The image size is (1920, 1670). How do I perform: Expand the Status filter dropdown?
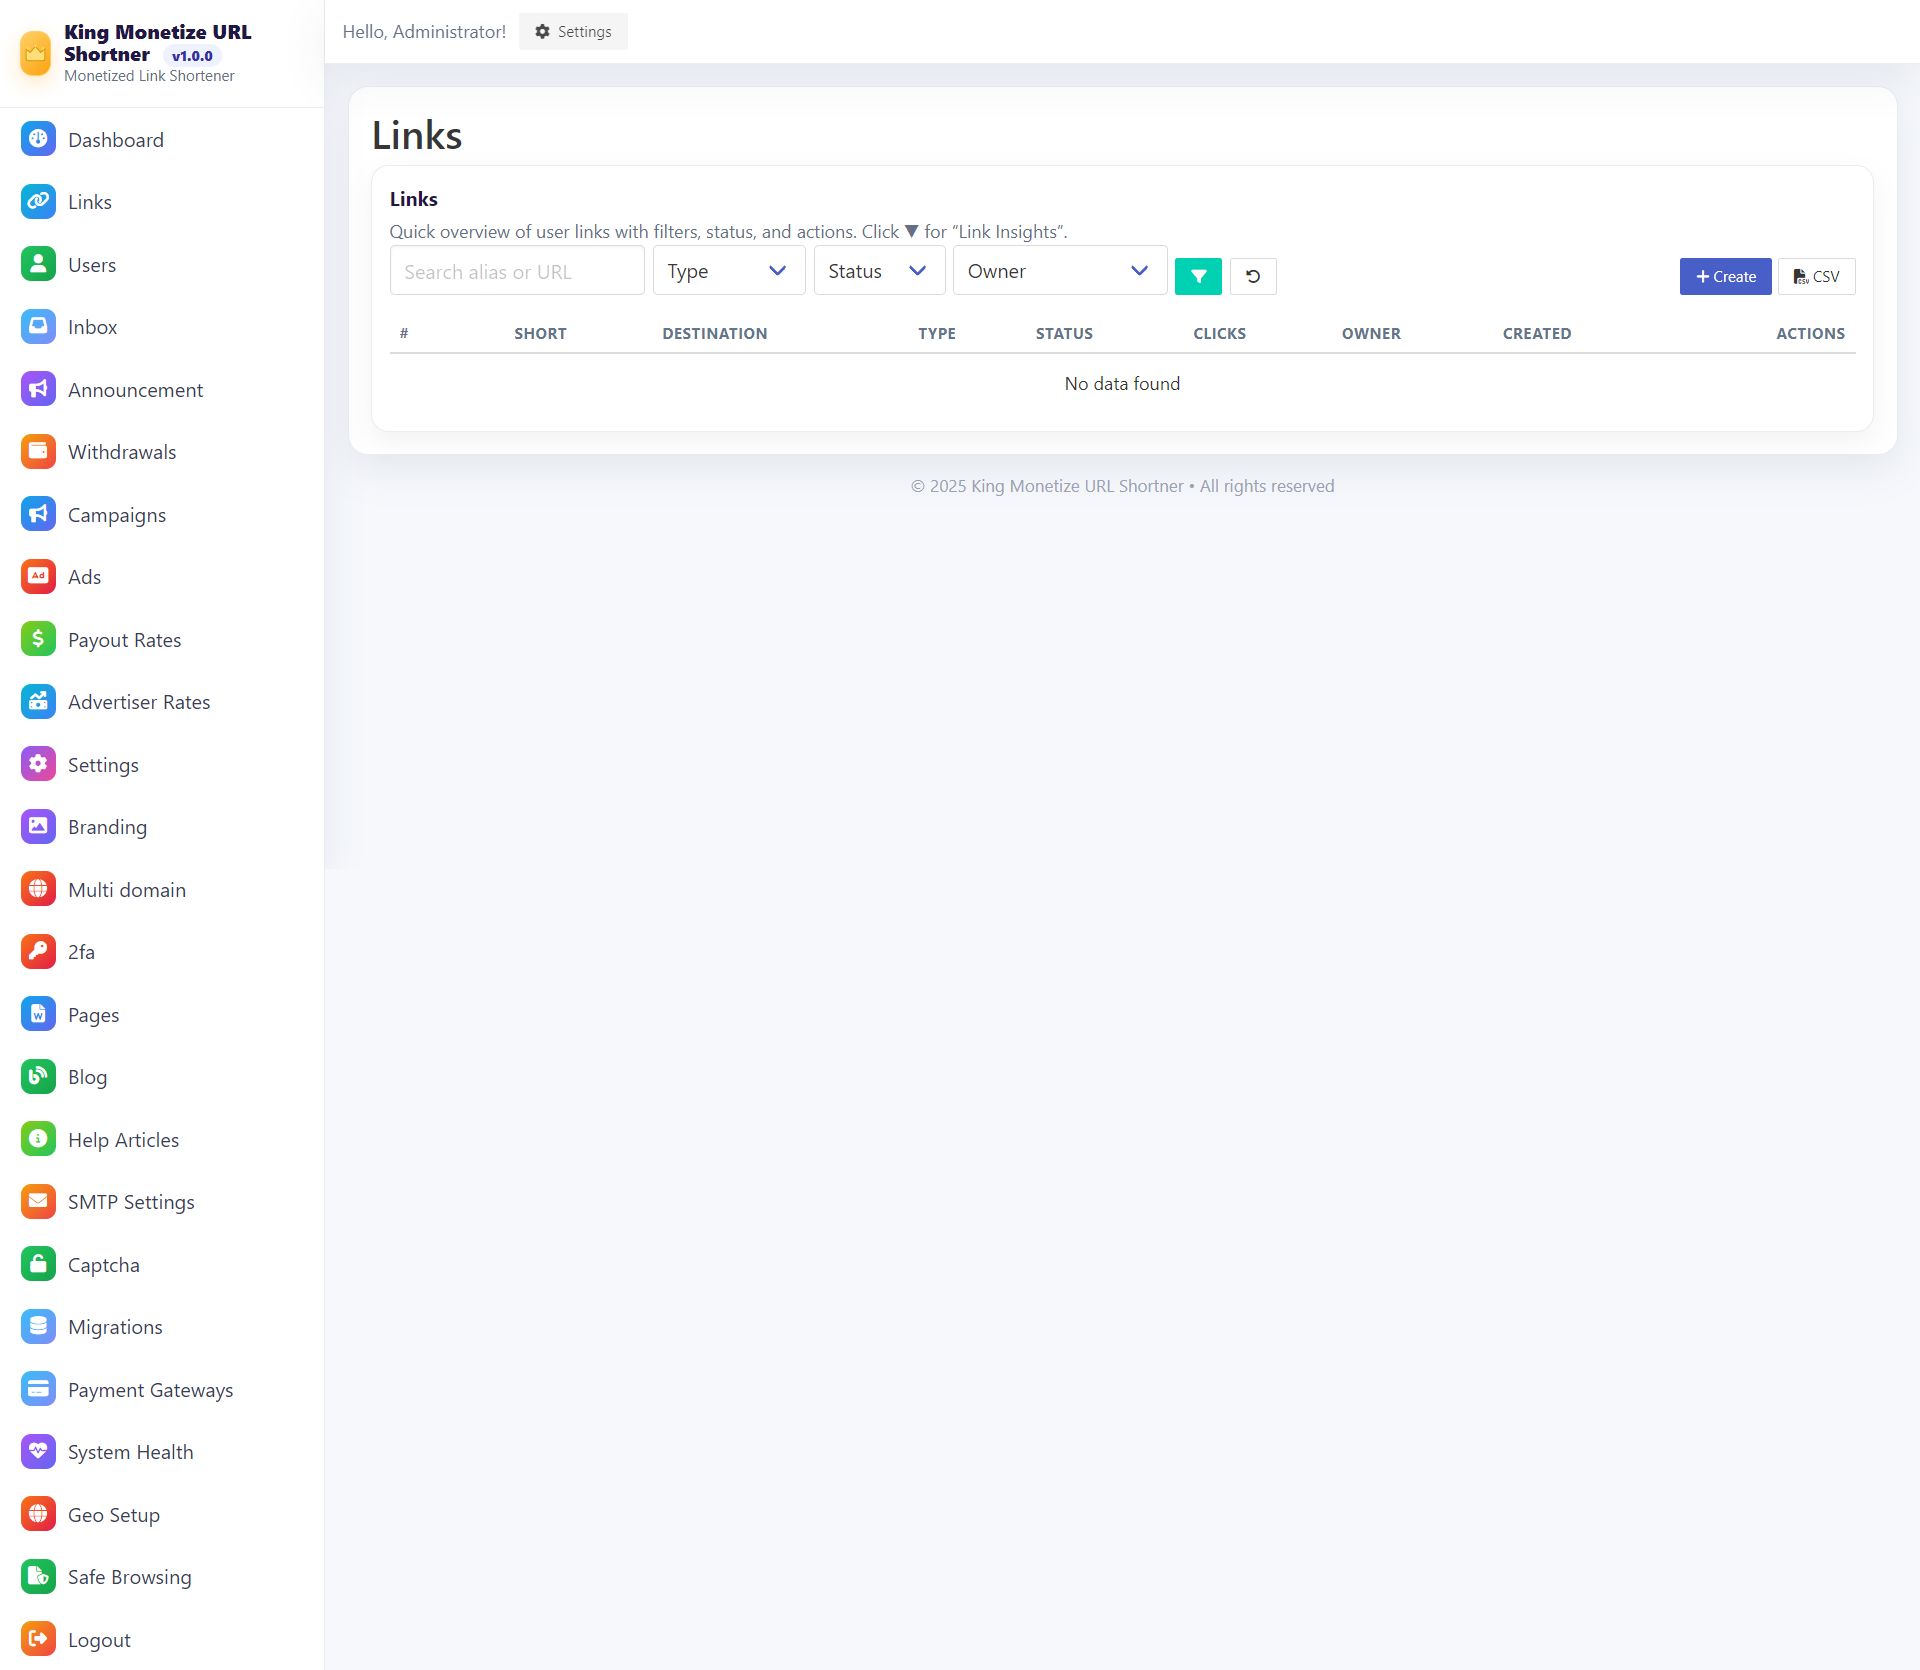878,271
